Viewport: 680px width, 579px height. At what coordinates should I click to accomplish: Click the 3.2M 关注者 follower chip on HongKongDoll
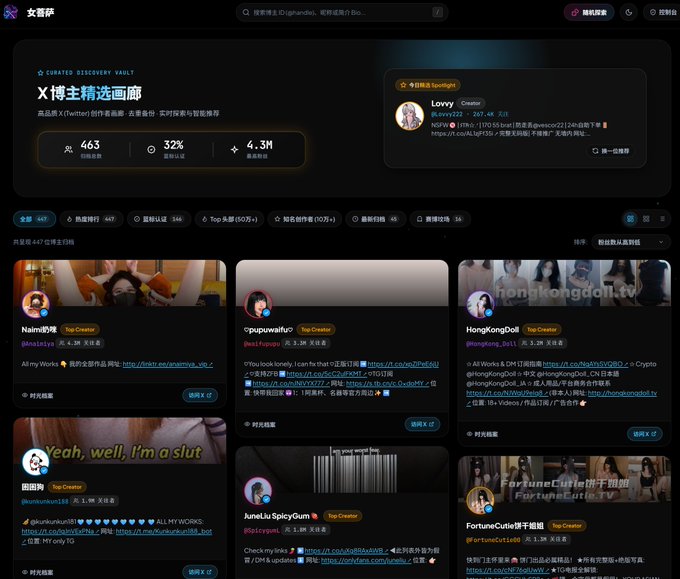pyautogui.click(x=544, y=343)
